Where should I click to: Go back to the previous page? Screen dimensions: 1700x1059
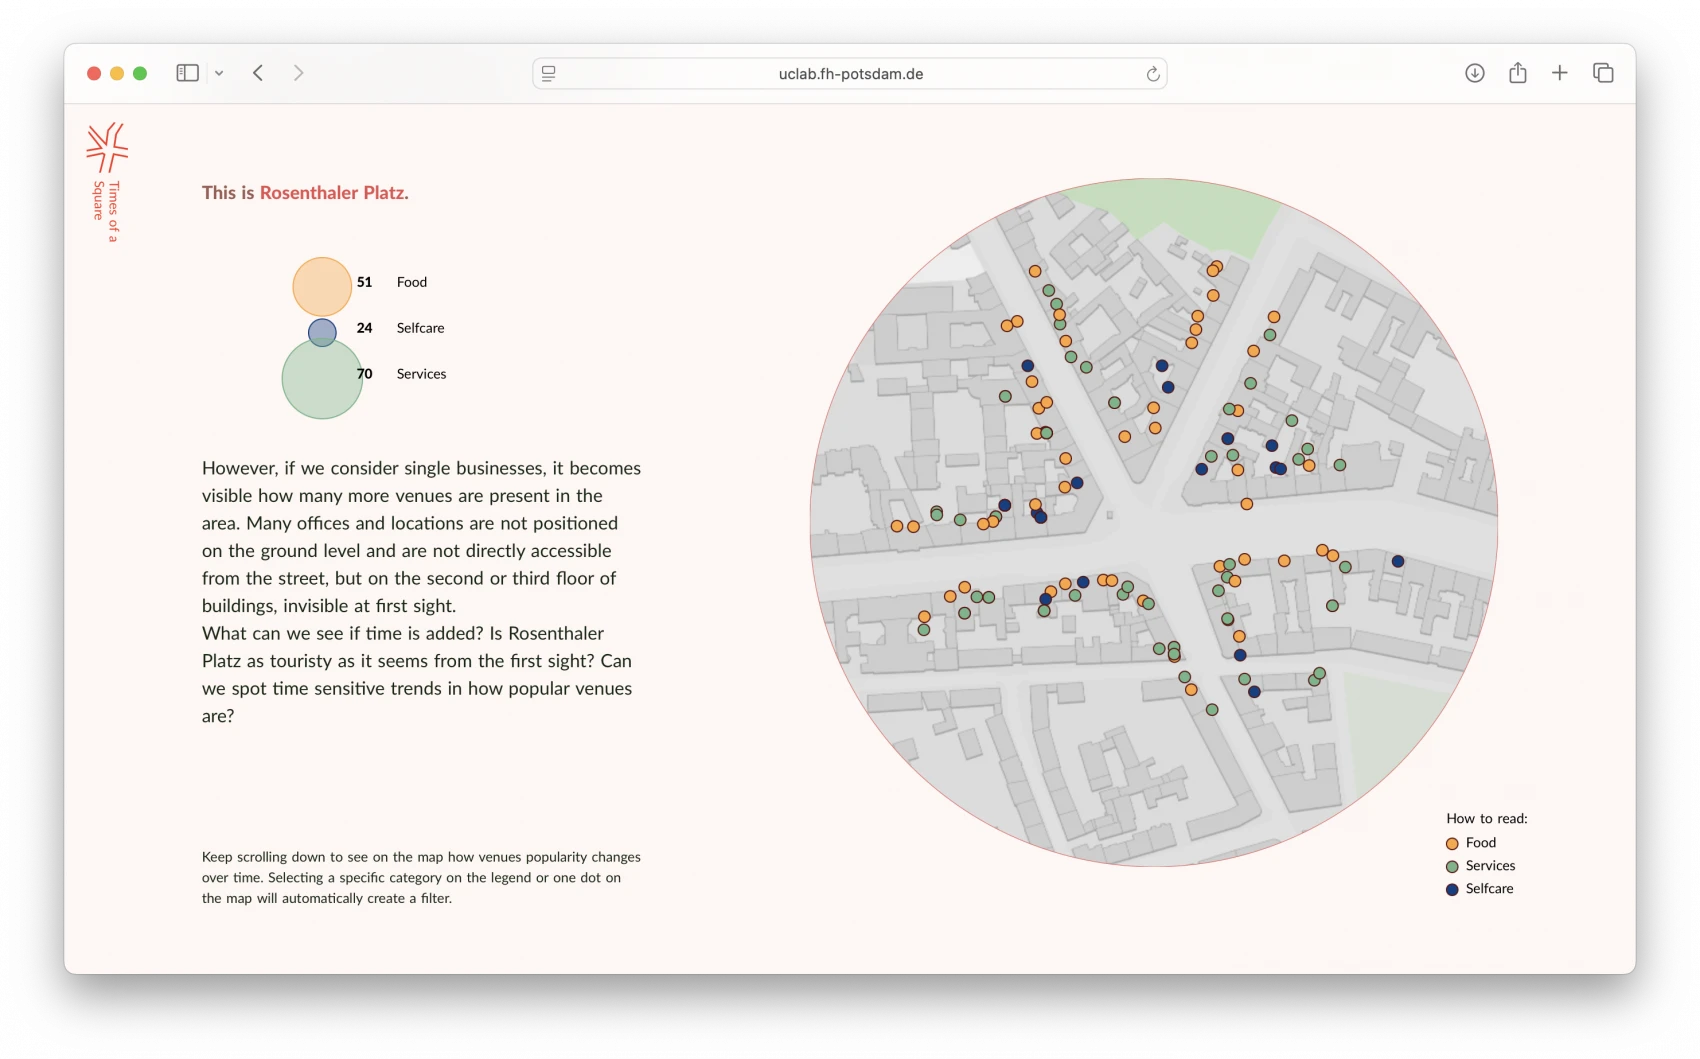258,73
